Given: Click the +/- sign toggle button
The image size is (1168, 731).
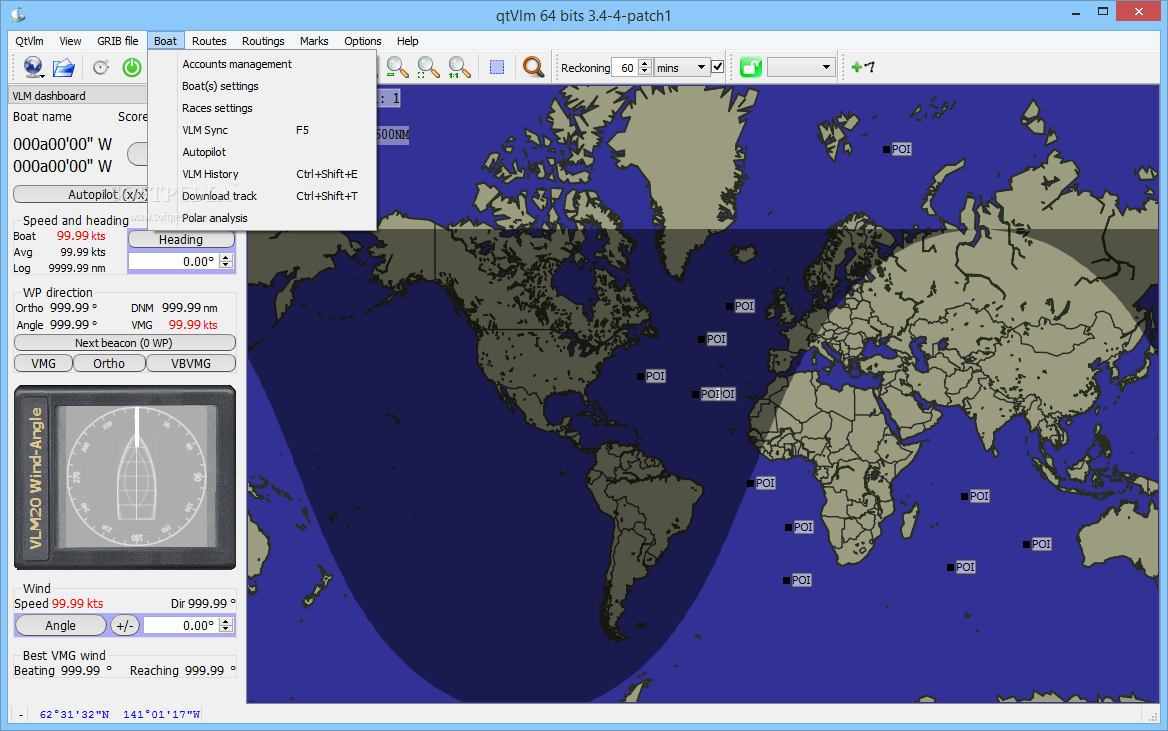Looking at the screenshot, I should 125,626.
